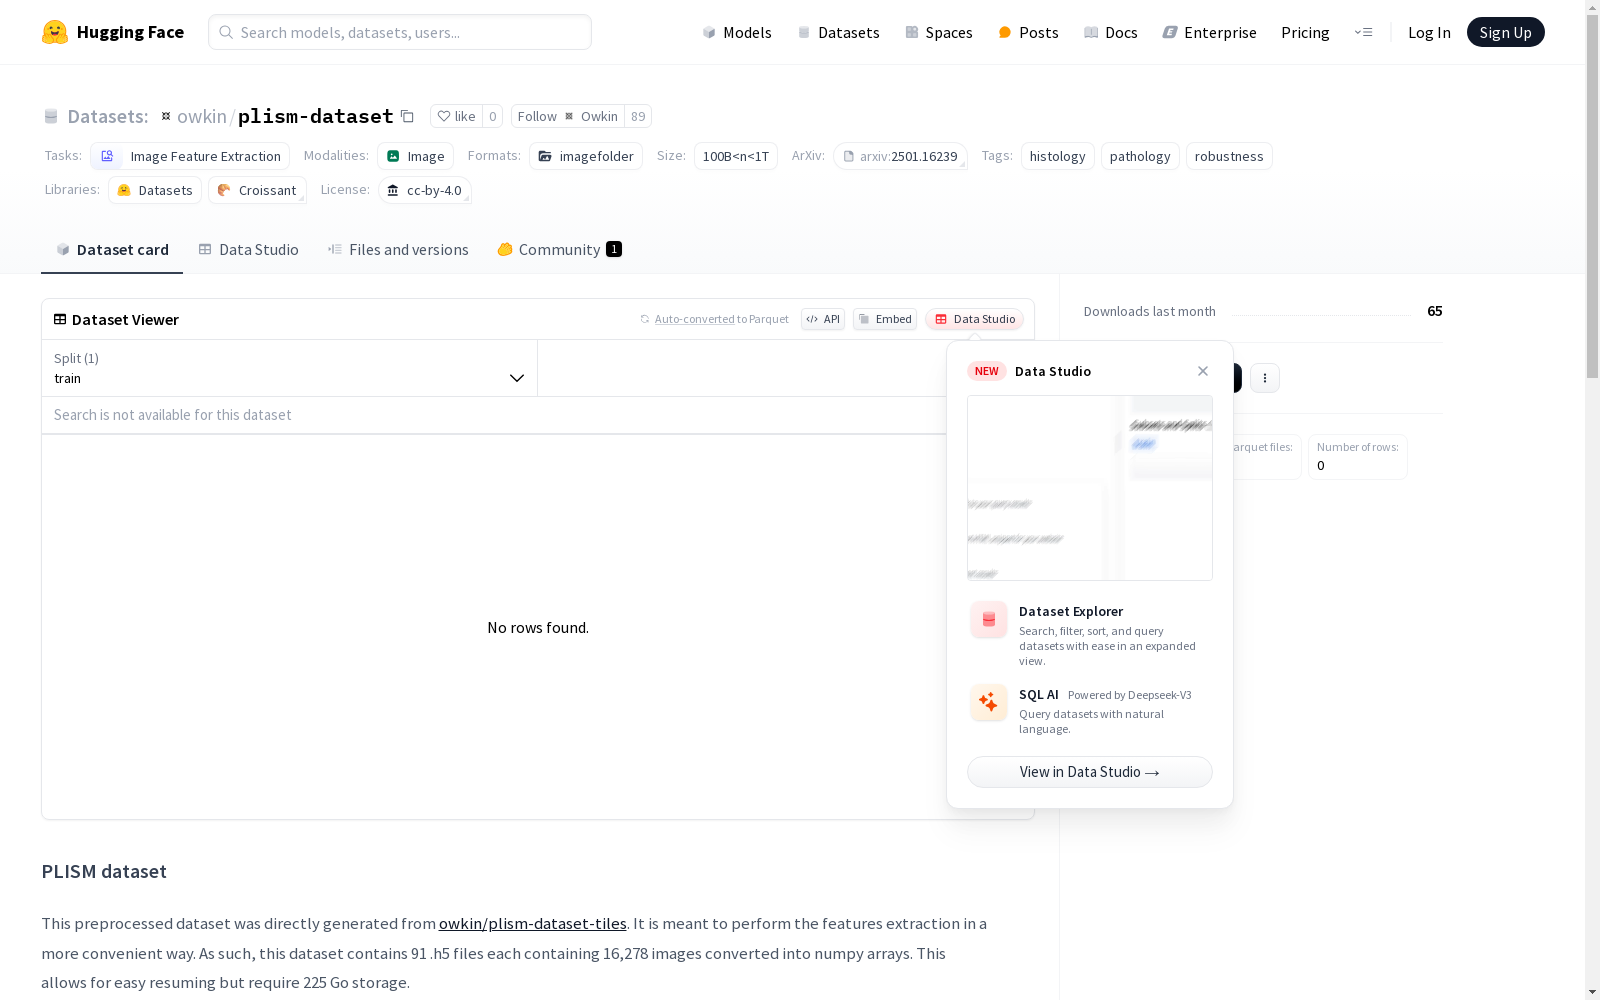This screenshot has height=1000, width=1600.
Task: Open the Pricing page
Action: [1305, 32]
